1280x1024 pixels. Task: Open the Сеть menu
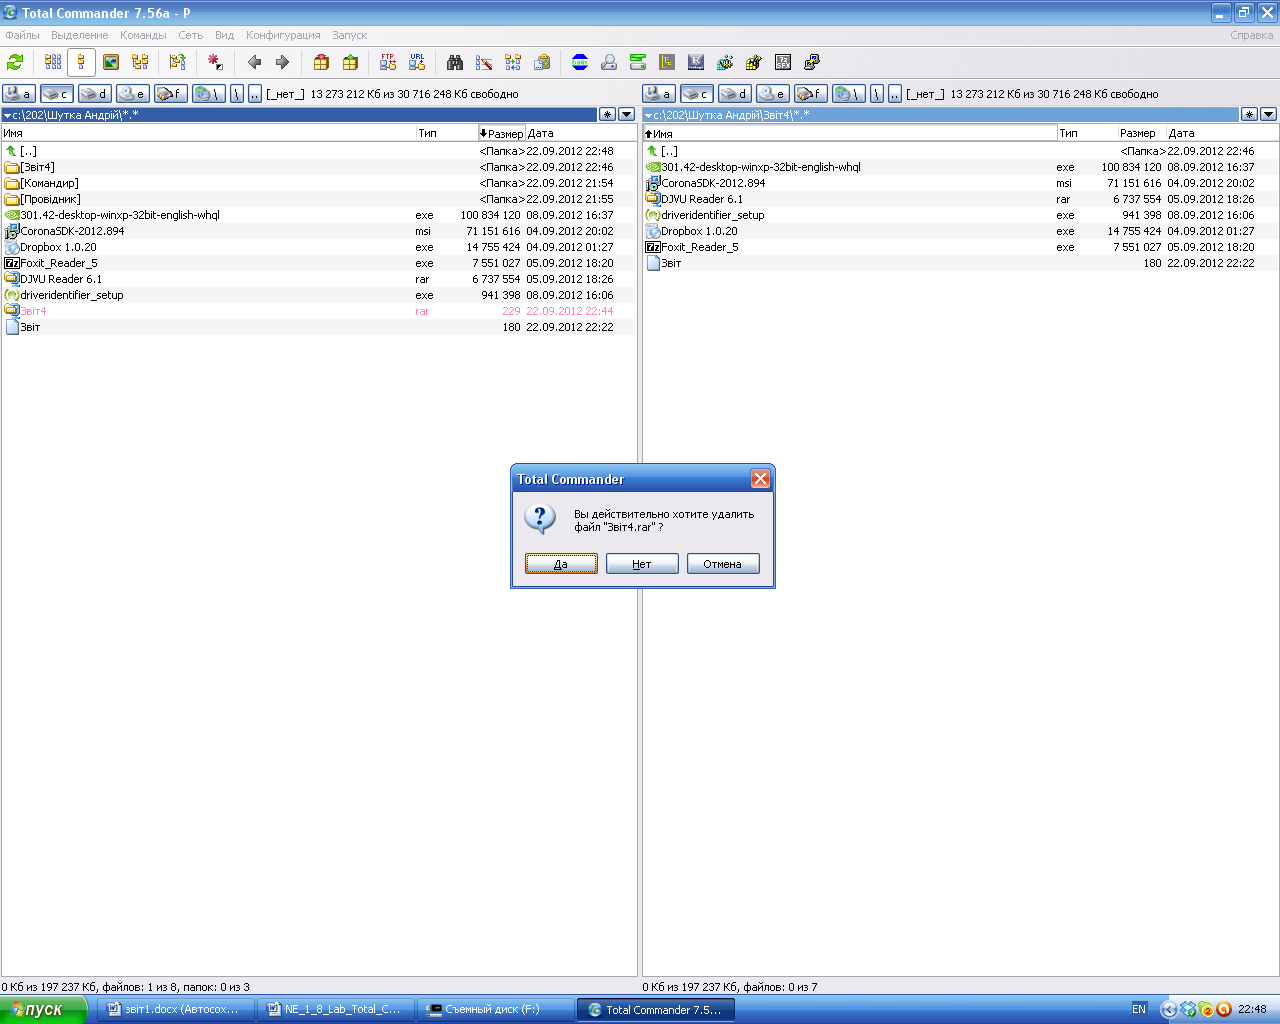click(190, 35)
